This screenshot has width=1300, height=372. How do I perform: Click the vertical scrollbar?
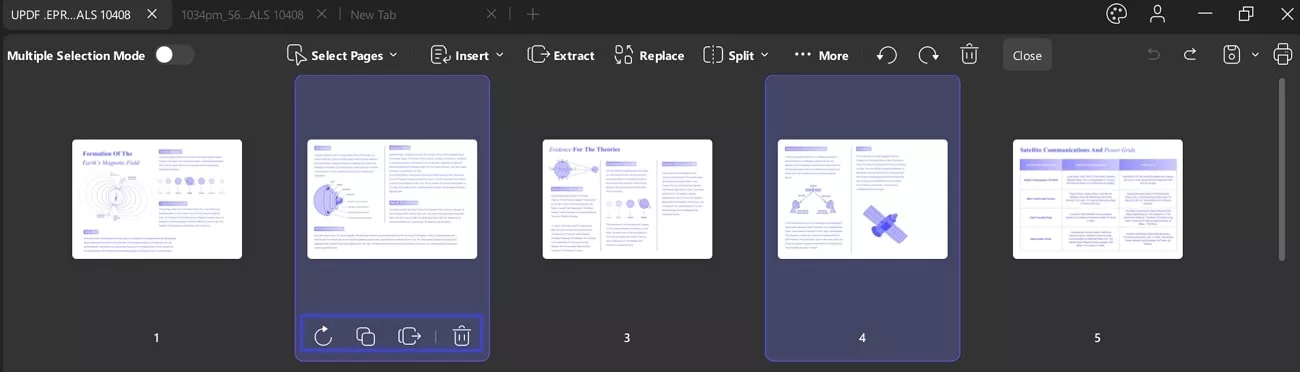(1282, 170)
